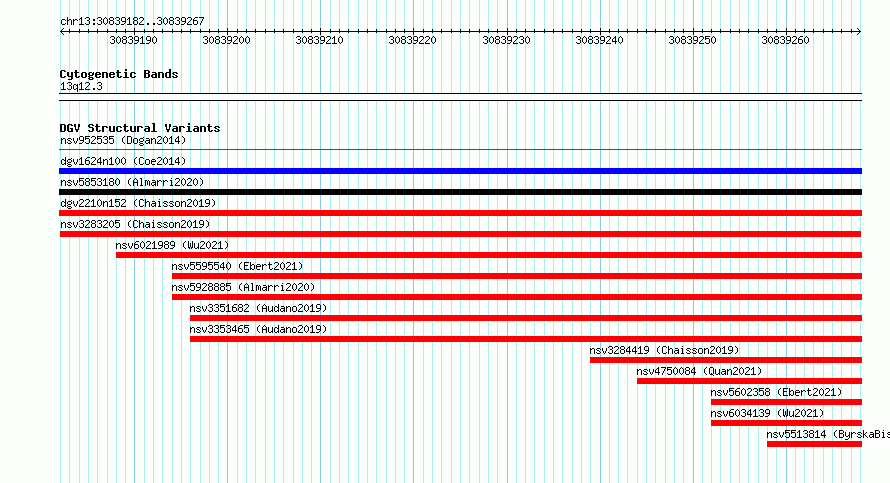Screen dimensions: 890x483
Task: Click the red bar under nsv6034139
Action: click(786, 423)
